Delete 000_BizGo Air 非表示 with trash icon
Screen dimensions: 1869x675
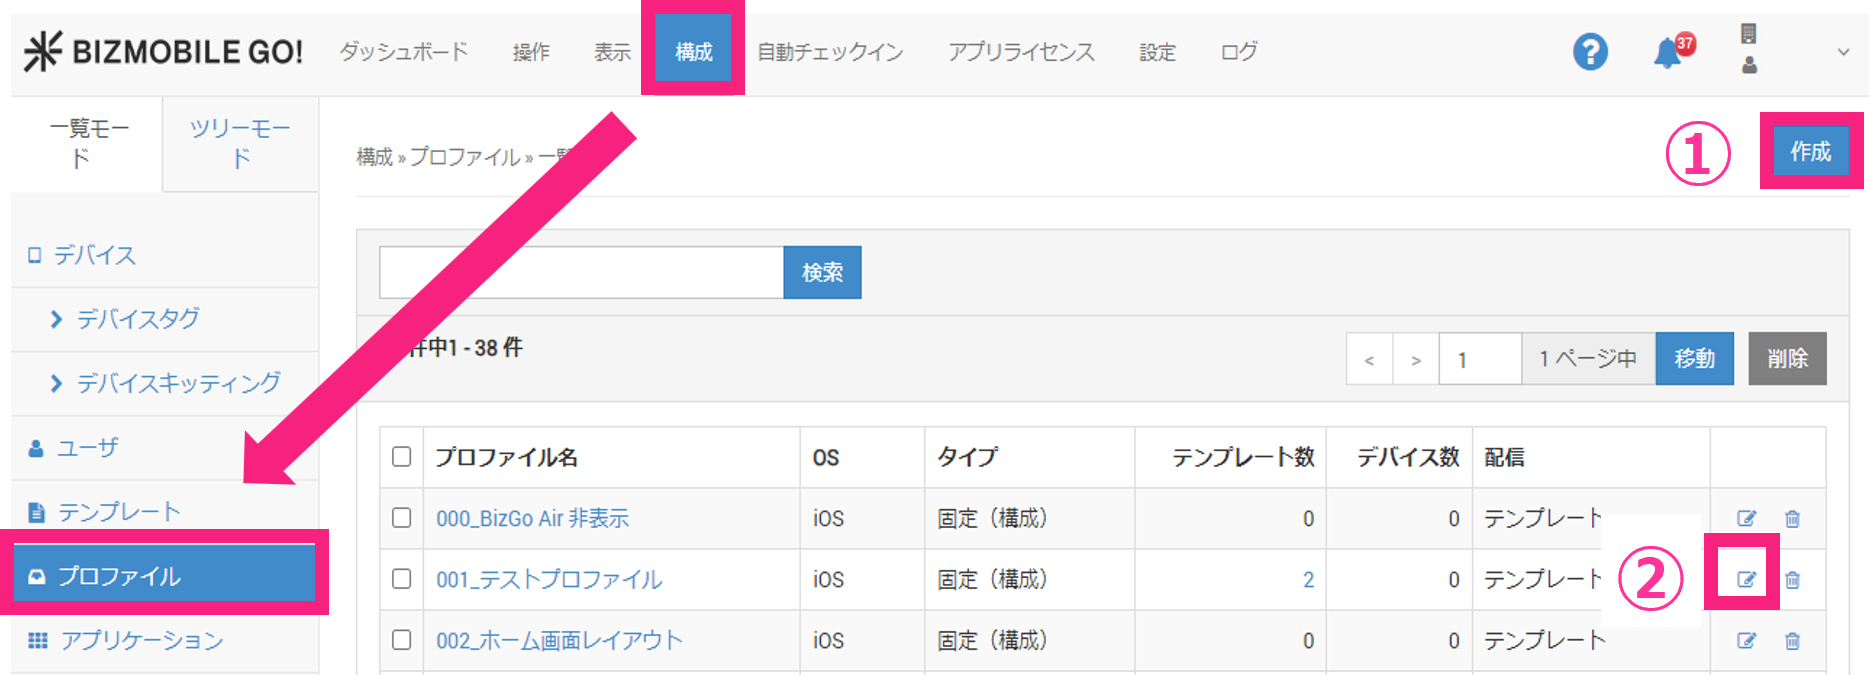(1792, 518)
